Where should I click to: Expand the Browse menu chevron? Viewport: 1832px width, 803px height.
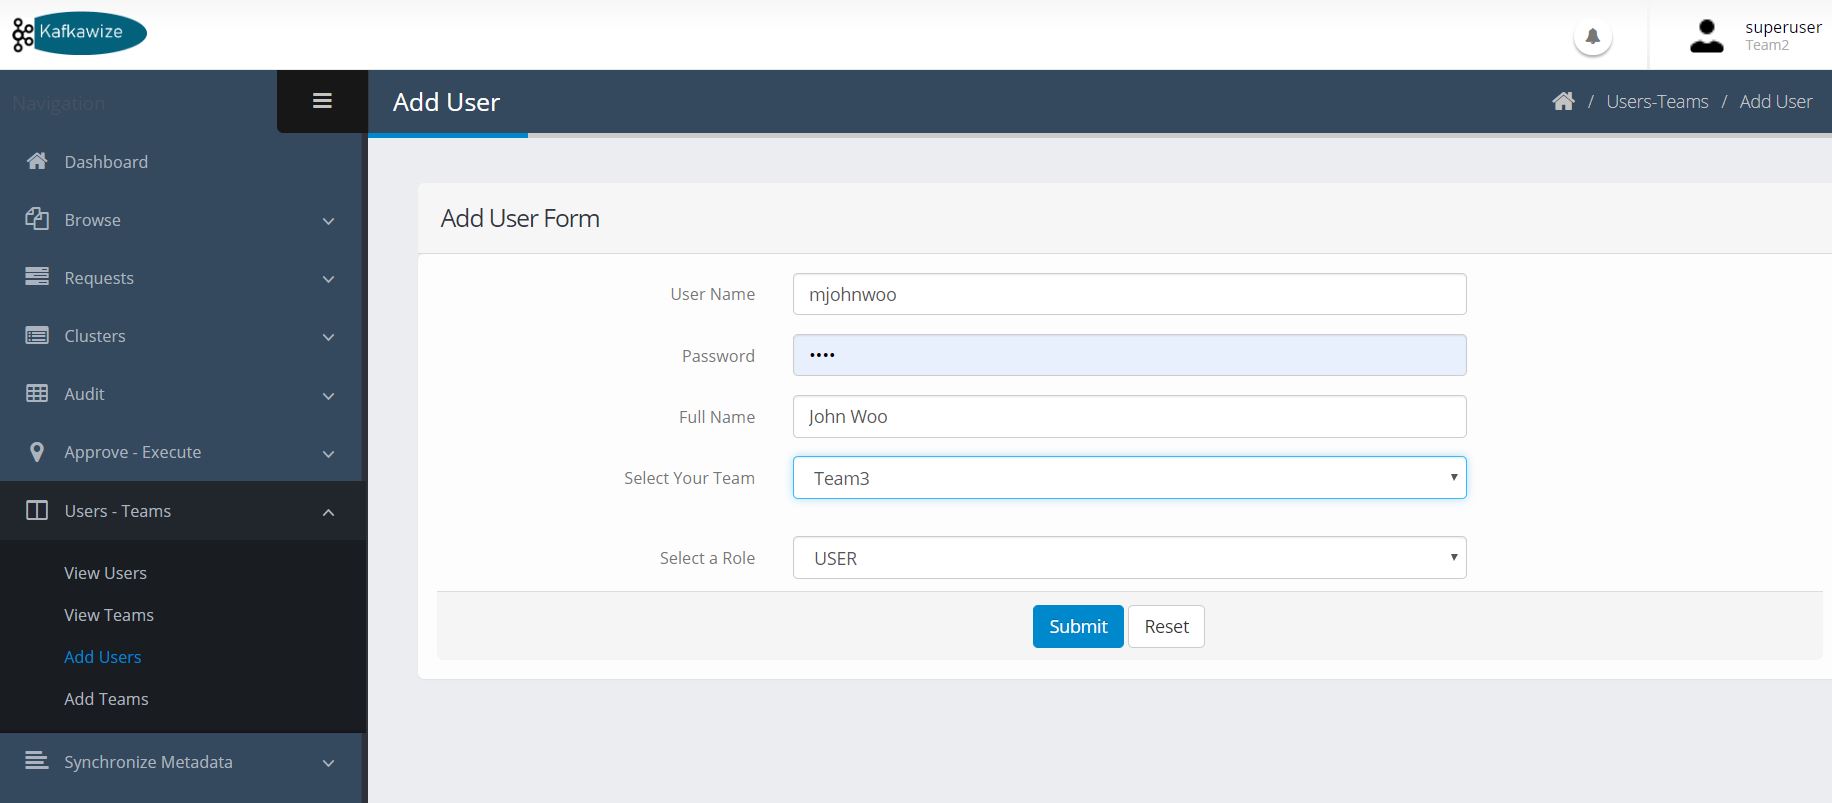[328, 221]
